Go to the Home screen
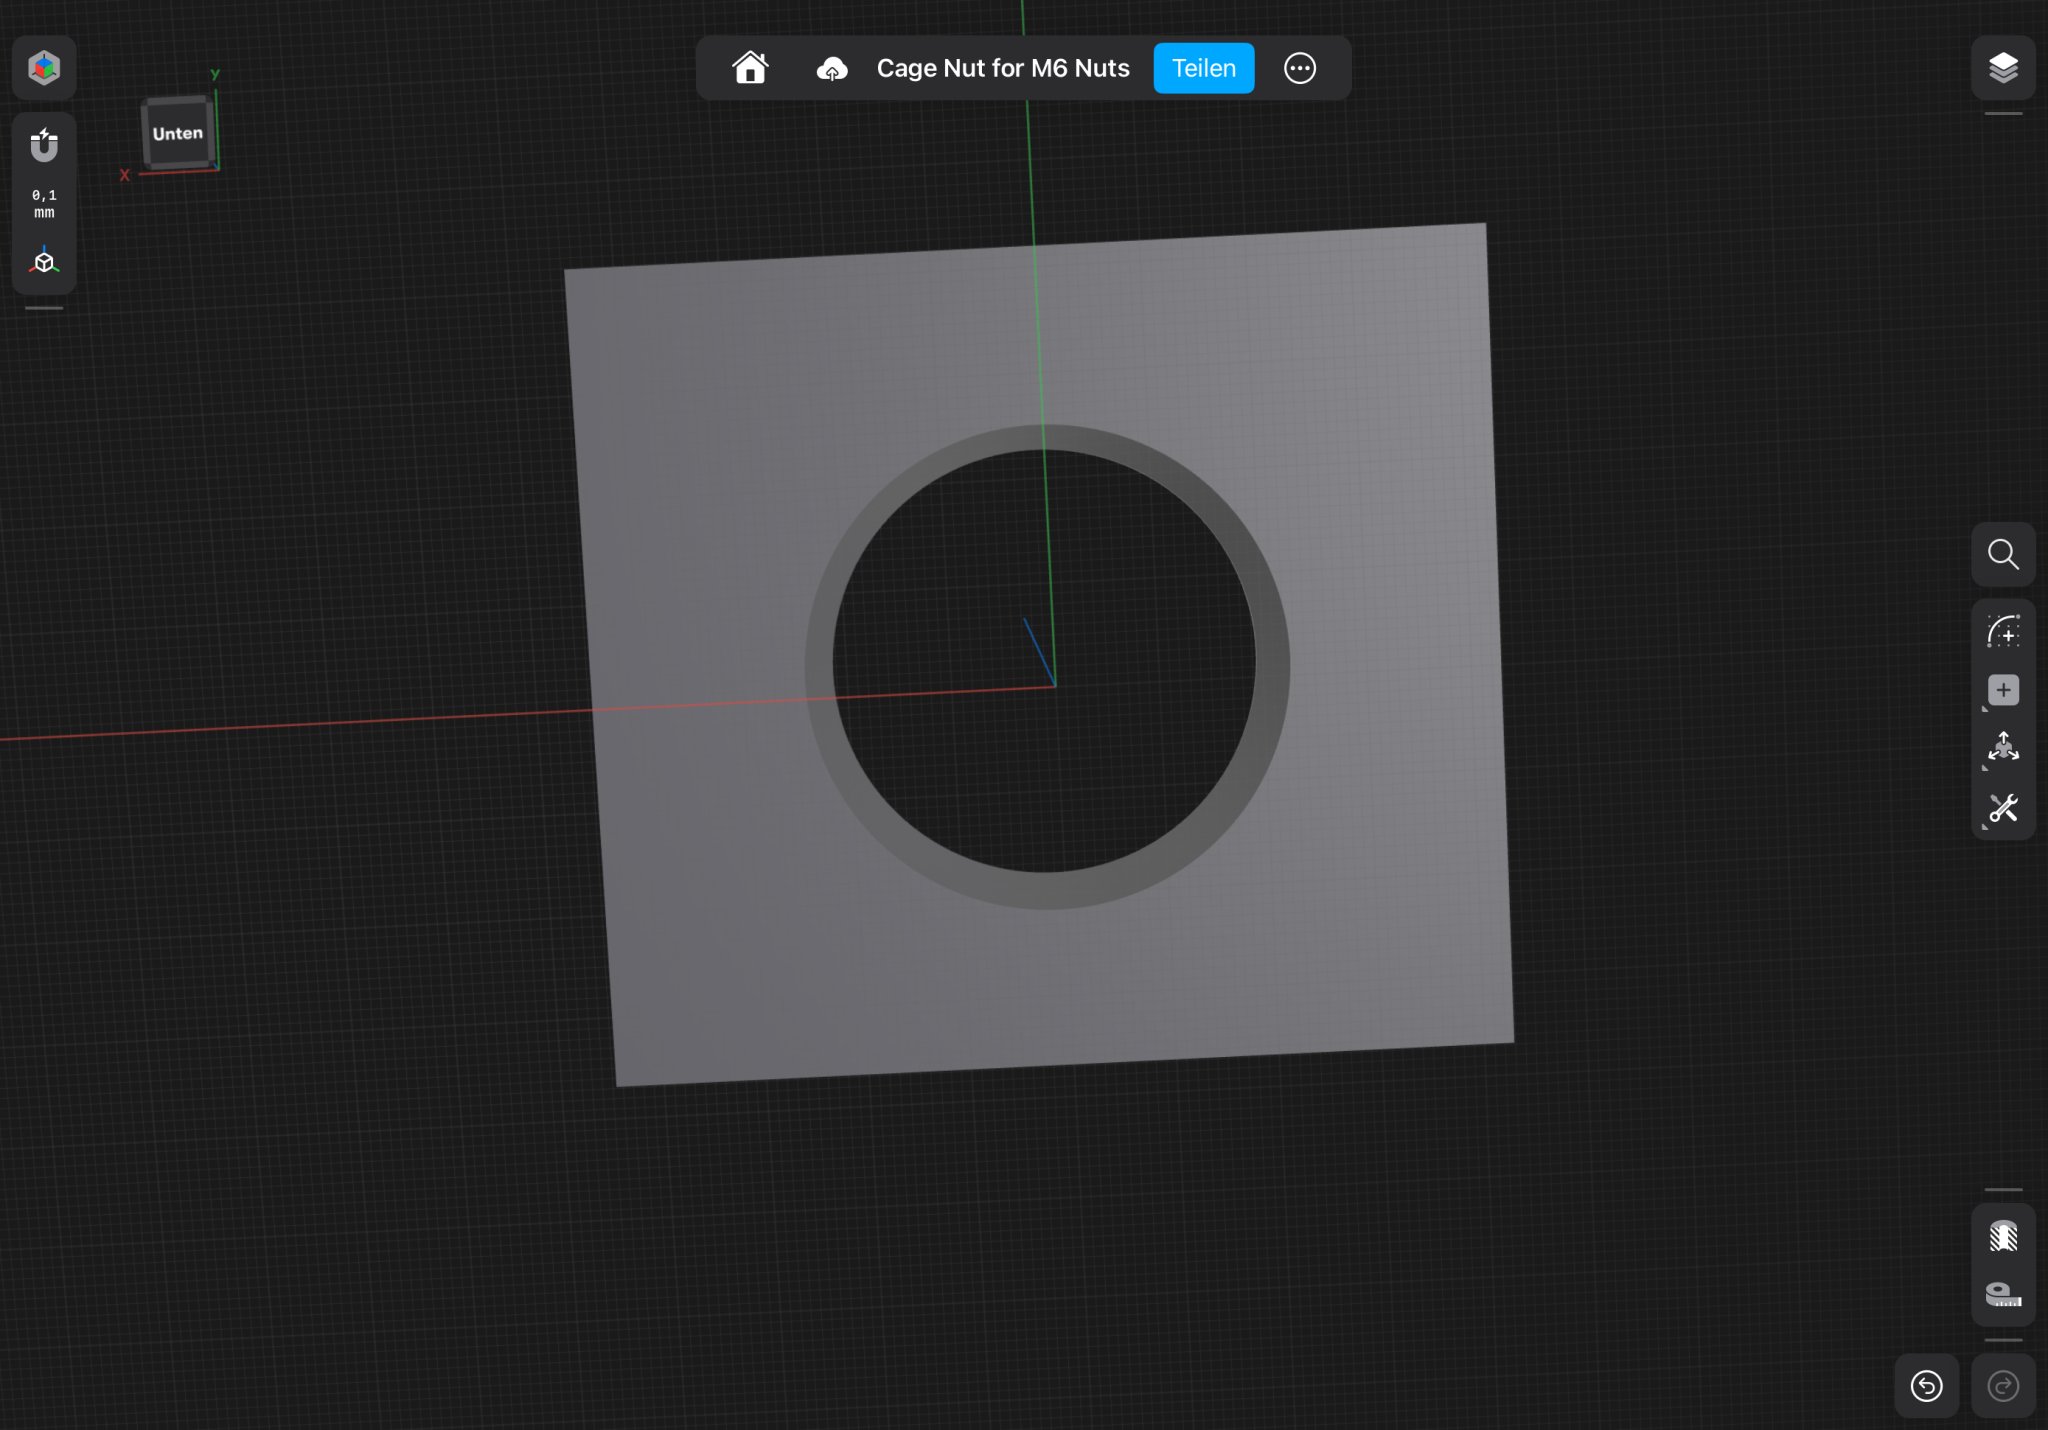Screen dimensions: 2048x1430 [750, 68]
